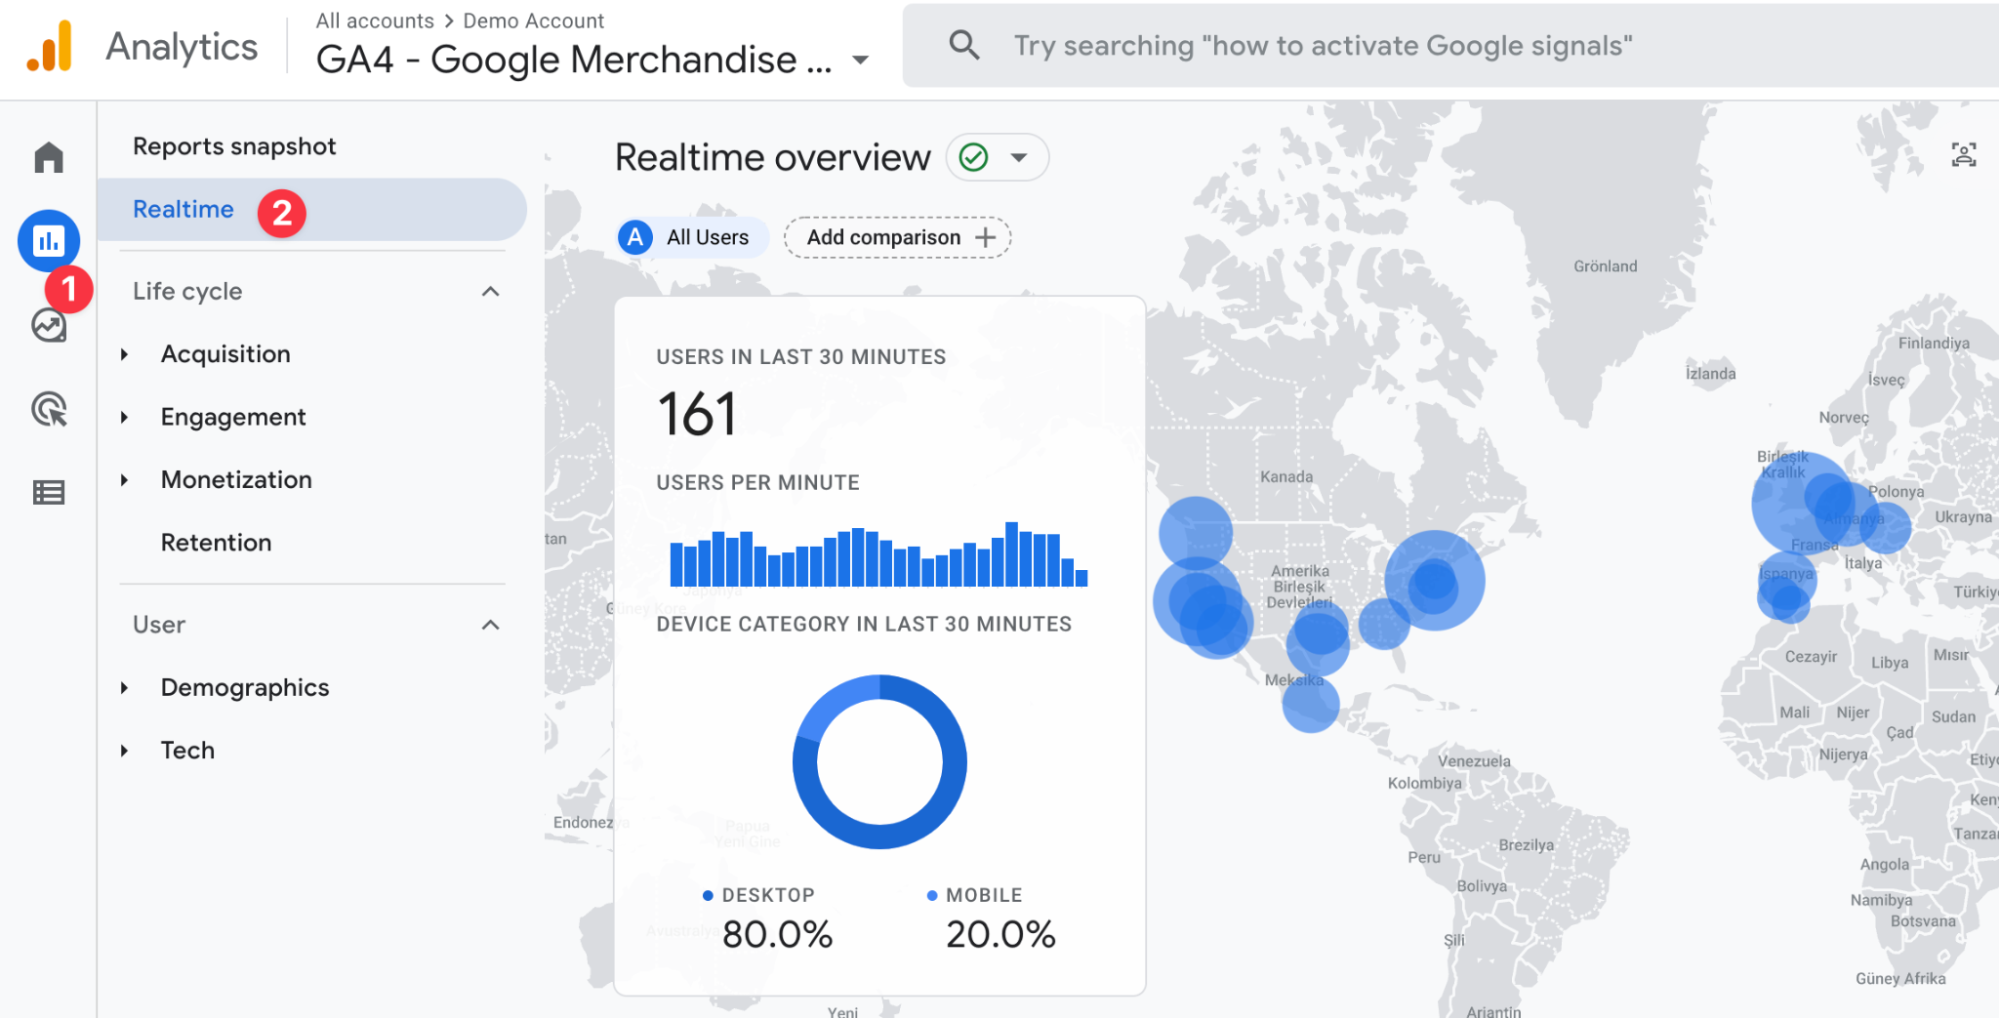1999x1019 pixels.
Task: Open the Acquisition reports label
Action: [x=226, y=354]
